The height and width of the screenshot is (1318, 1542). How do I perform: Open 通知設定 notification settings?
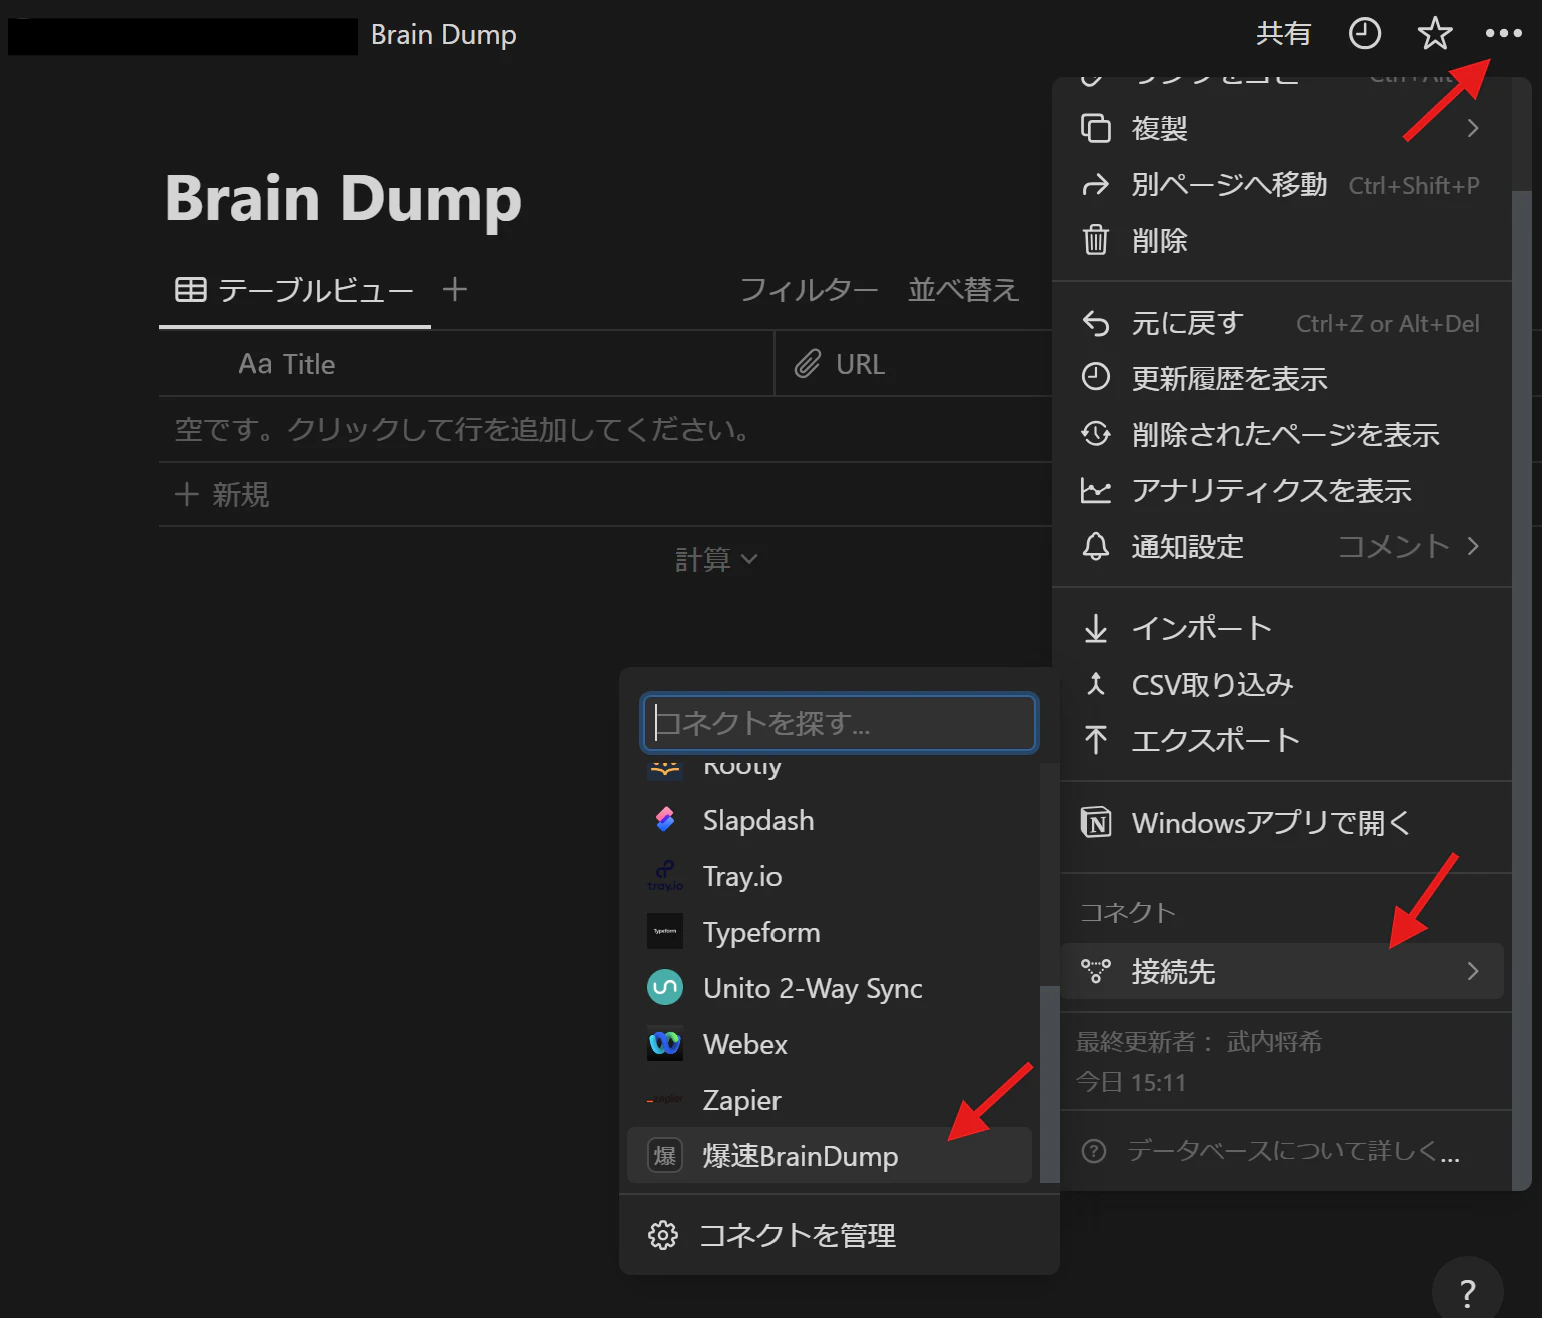coord(1282,546)
